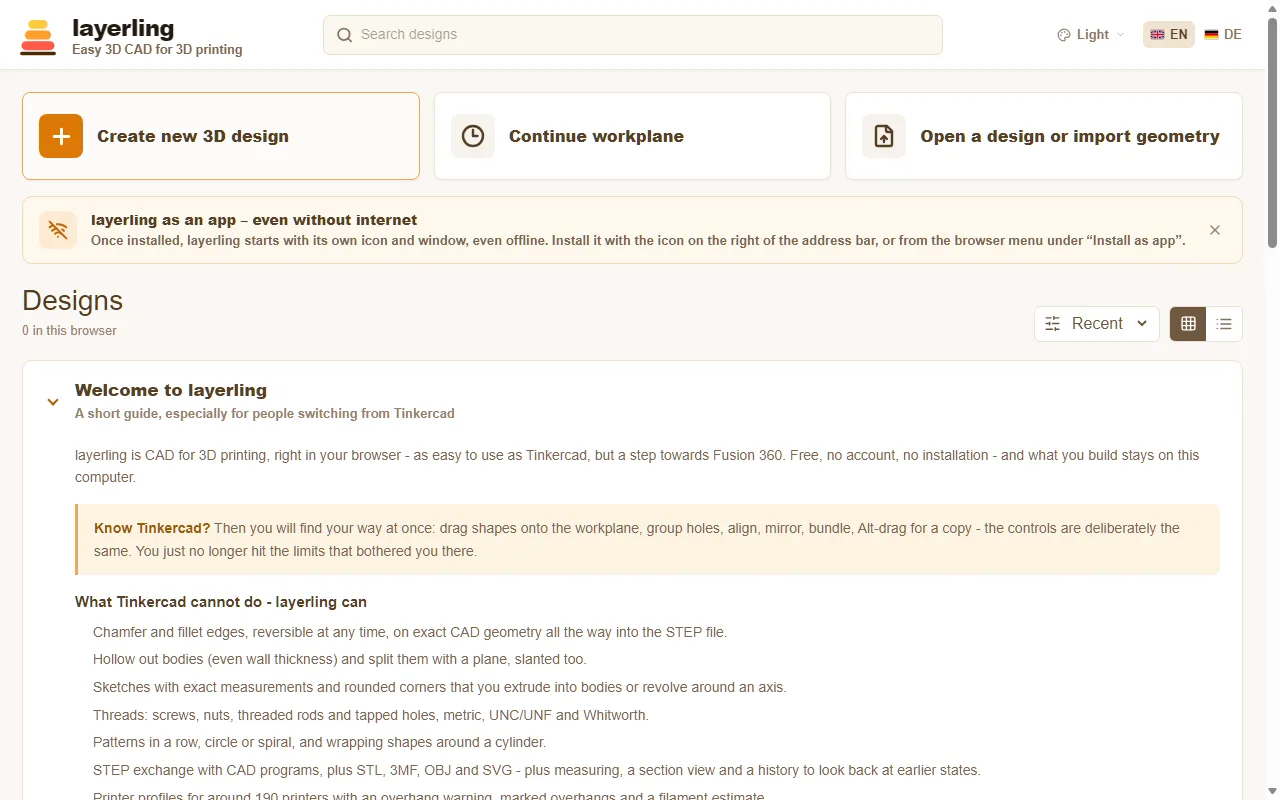Click the "Hollow out bodies" line
The height and width of the screenshot is (800, 1280).
(x=340, y=660)
